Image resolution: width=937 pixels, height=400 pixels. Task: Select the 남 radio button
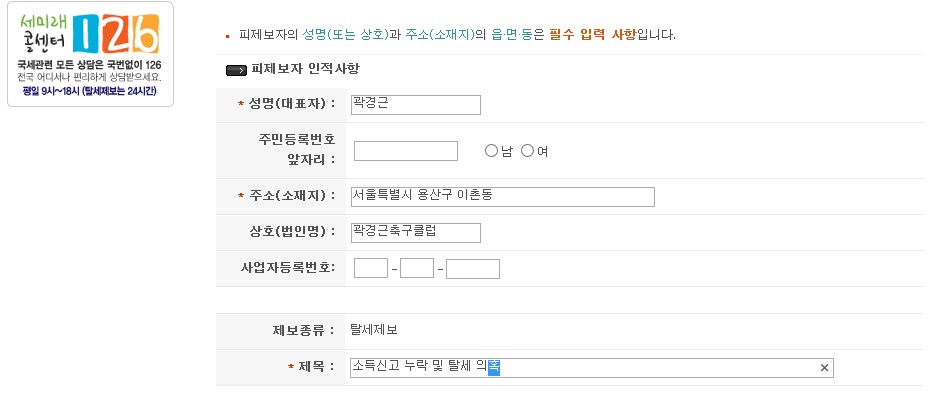click(491, 151)
